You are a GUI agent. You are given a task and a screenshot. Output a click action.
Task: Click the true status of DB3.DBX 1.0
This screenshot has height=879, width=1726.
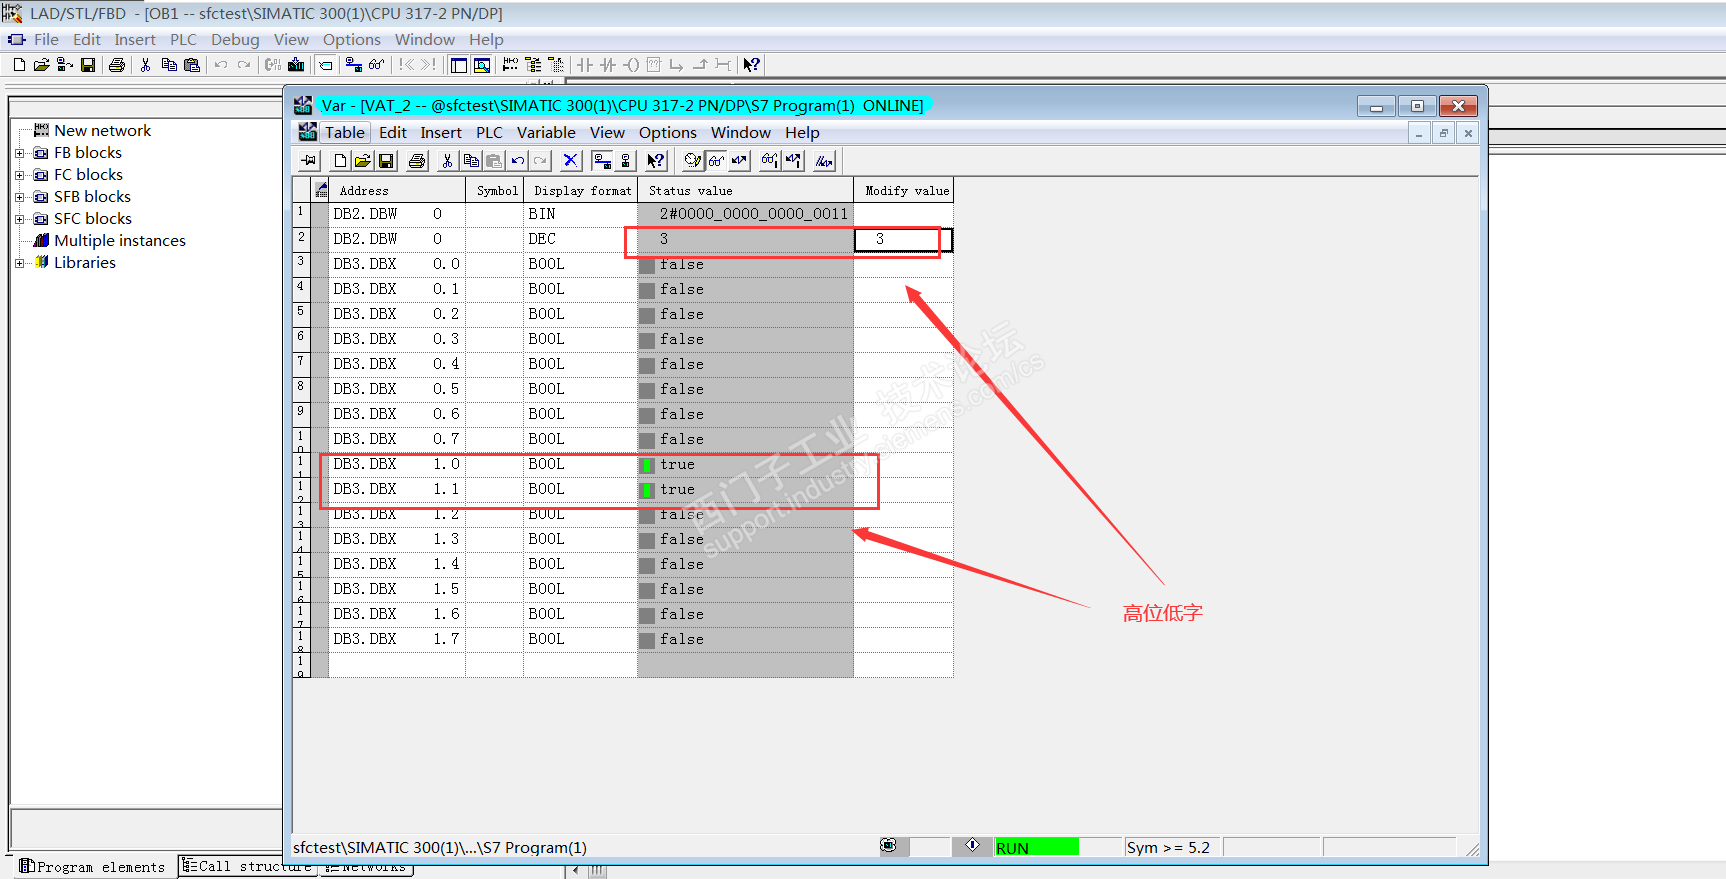[745, 465]
